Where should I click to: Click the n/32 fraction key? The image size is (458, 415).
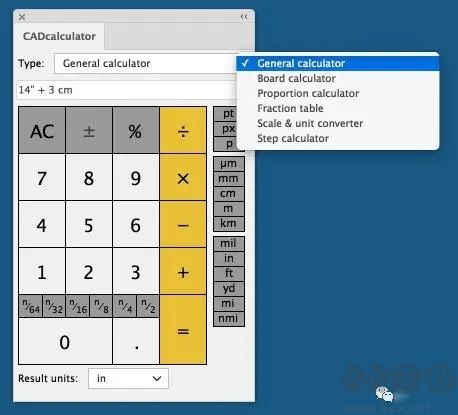coord(54,306)
